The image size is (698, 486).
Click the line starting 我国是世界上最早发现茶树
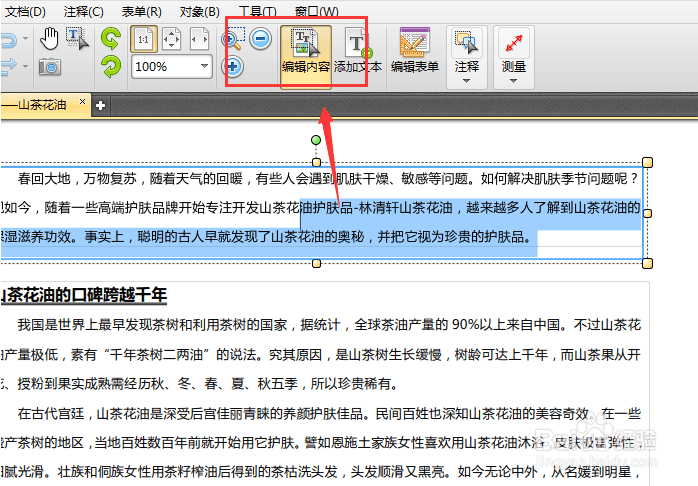point(329,324)
